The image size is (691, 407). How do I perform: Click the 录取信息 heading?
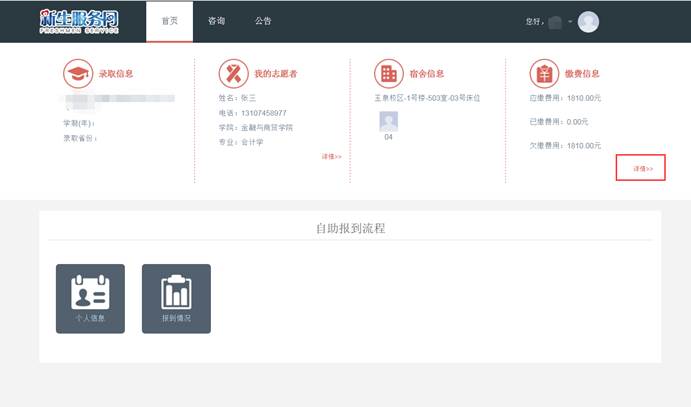coord(116,74)
